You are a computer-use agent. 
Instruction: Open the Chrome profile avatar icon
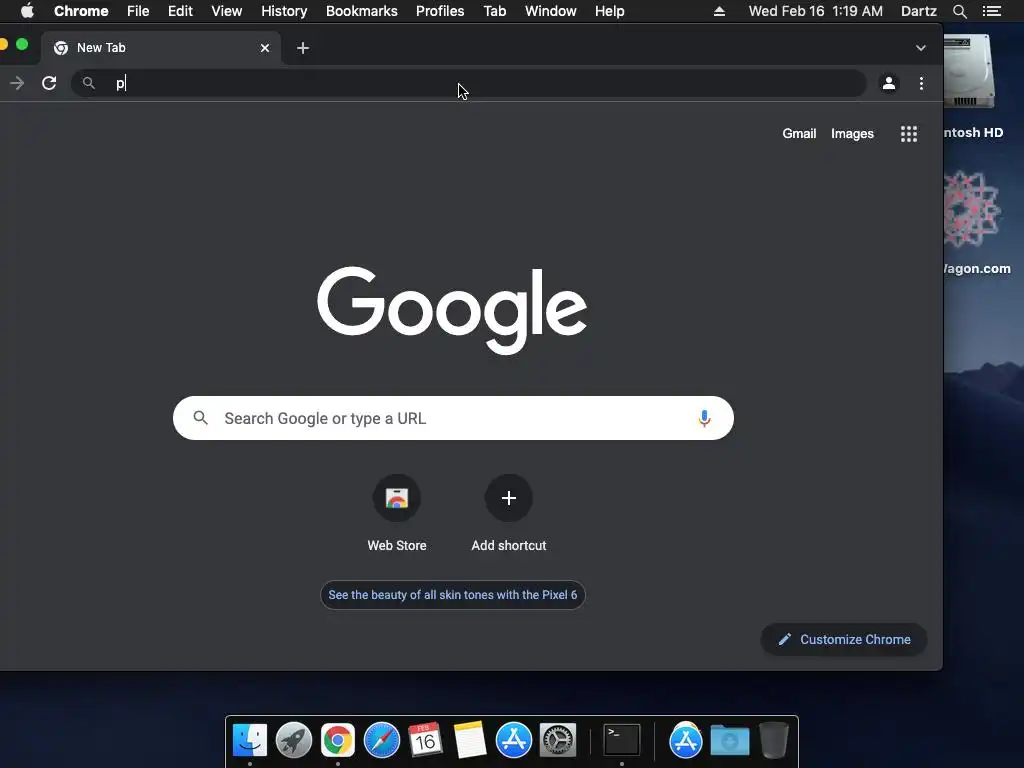[x=889, y=83]
